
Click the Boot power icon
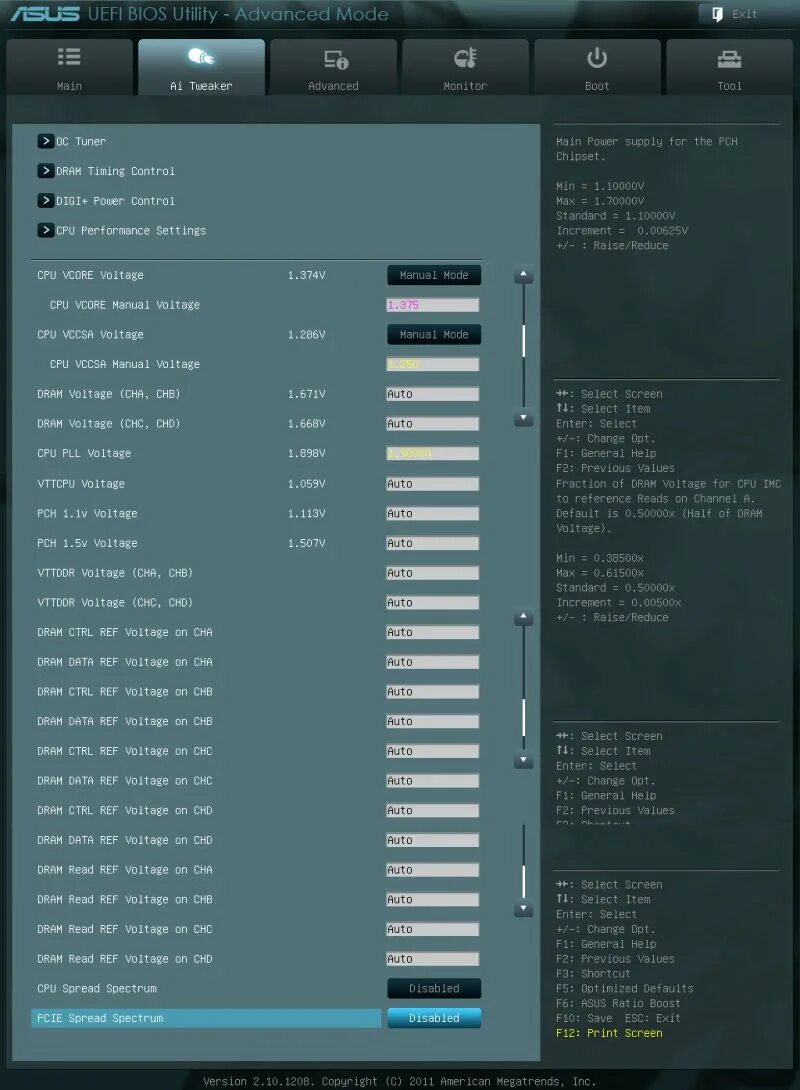click(x=597, y=58)
